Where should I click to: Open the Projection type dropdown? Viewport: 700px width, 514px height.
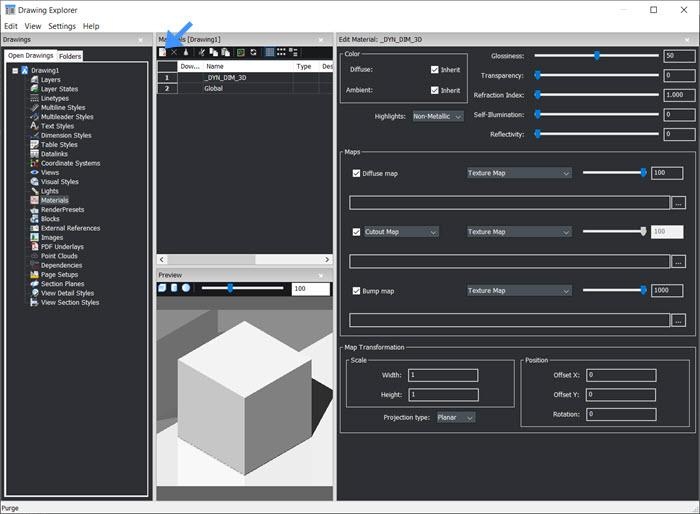pos(455,417)
